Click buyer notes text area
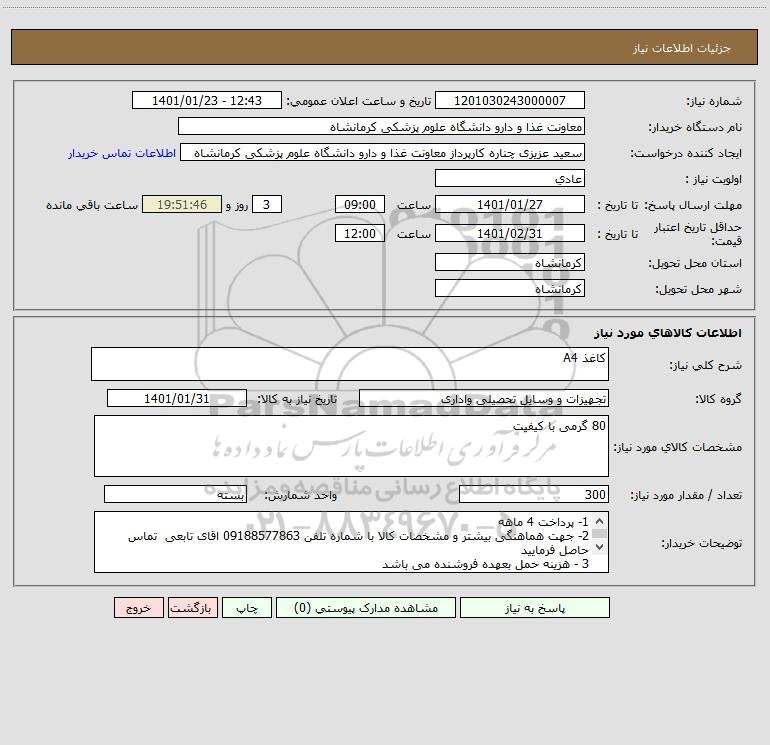This screenshot has width=770, height=745. coord(351,542)
